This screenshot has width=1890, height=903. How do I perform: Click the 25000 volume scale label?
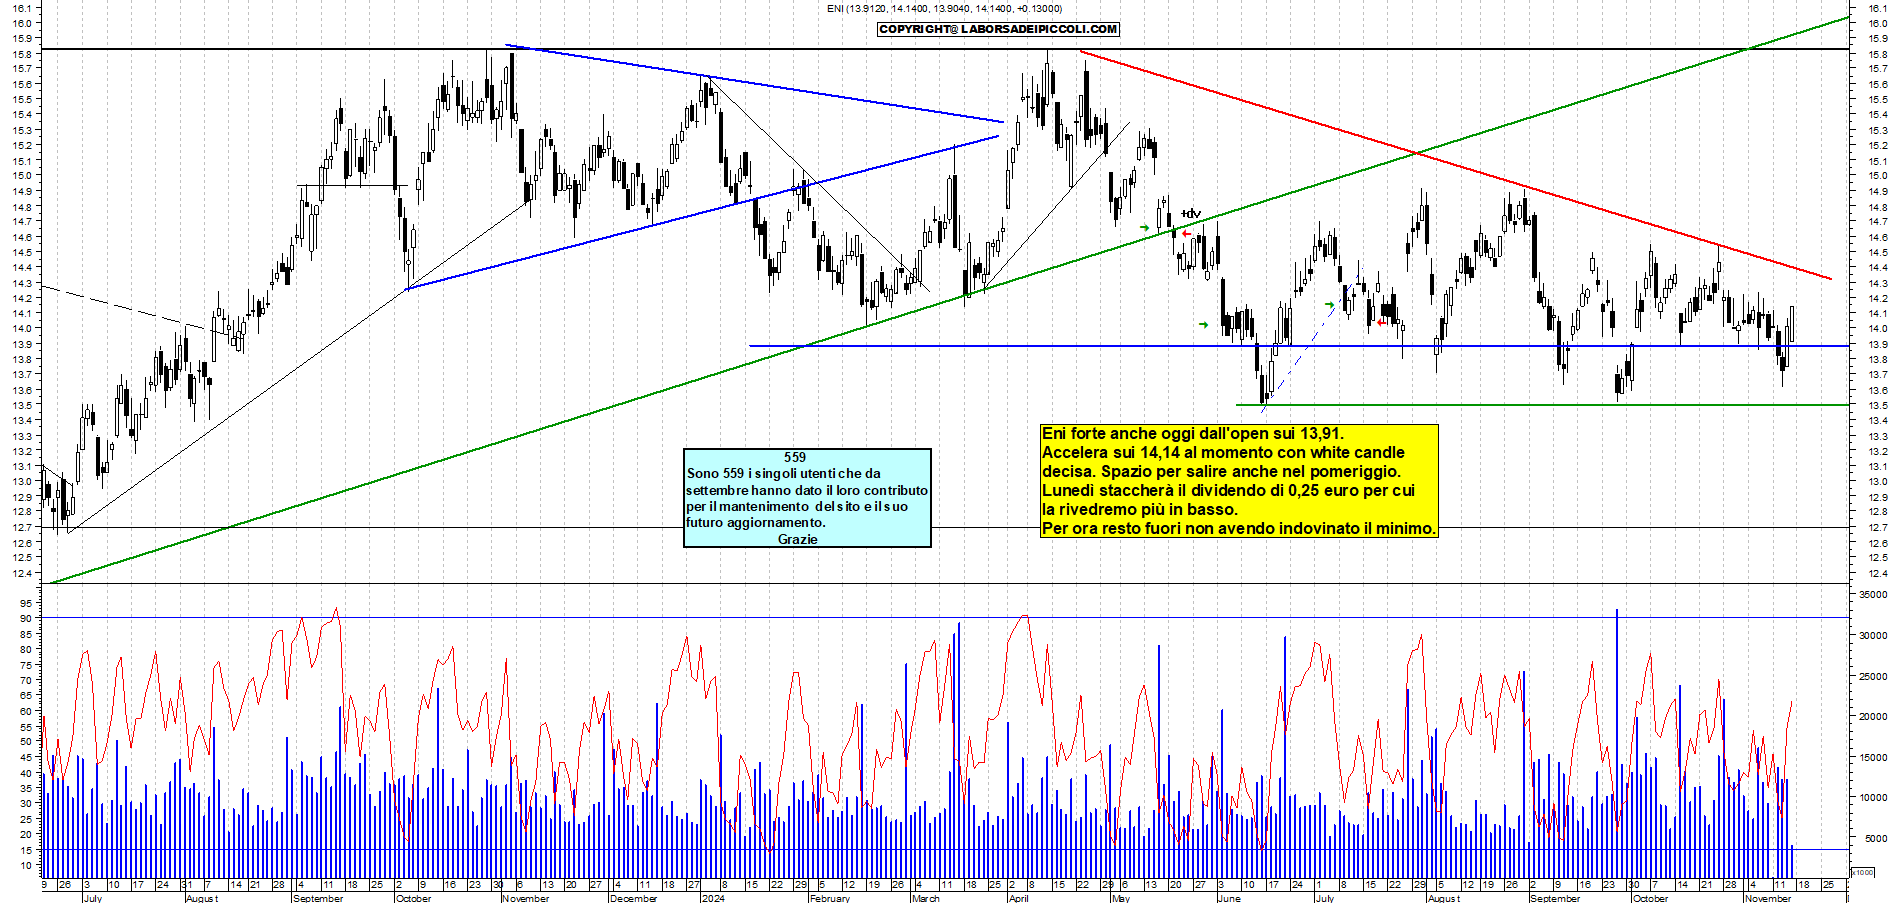[x=1873, y=676]
